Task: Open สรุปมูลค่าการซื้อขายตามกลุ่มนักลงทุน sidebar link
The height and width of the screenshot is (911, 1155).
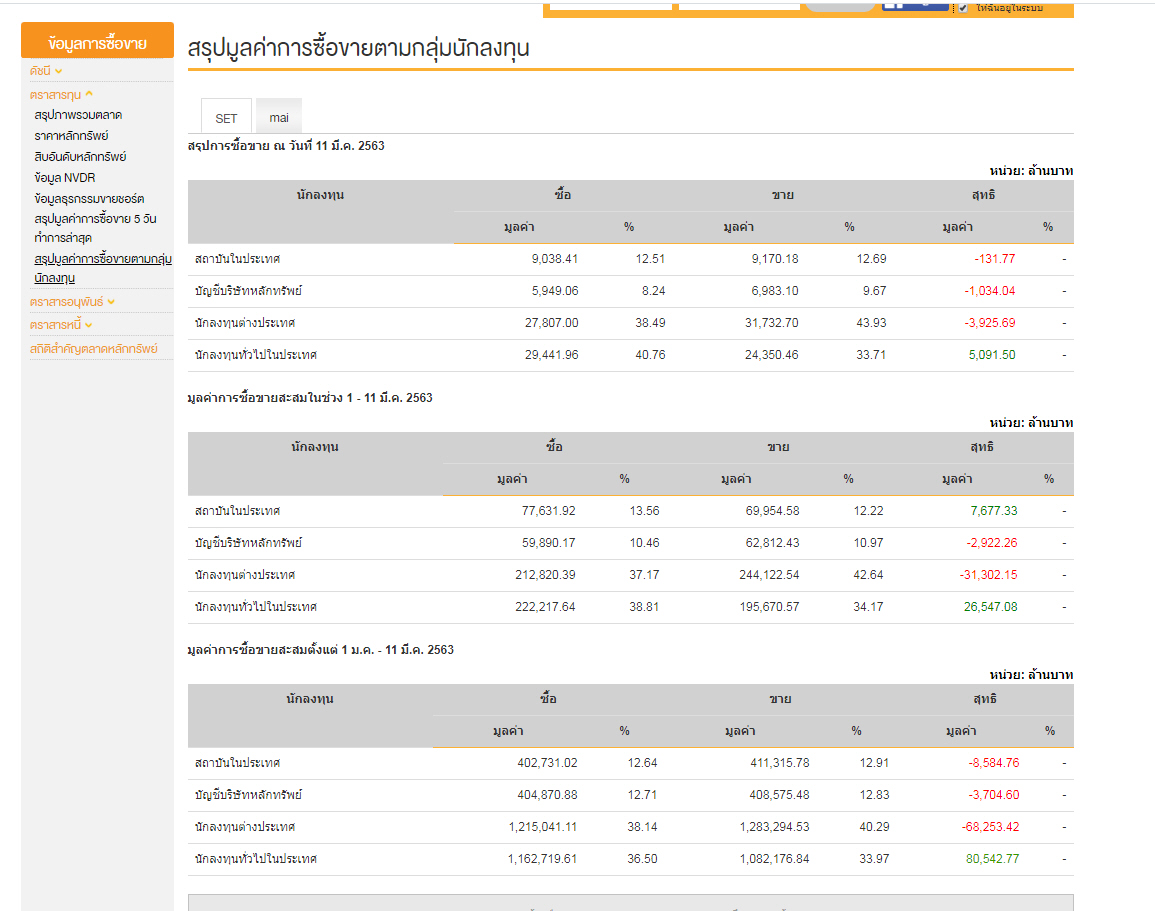Action: (103, 268)
